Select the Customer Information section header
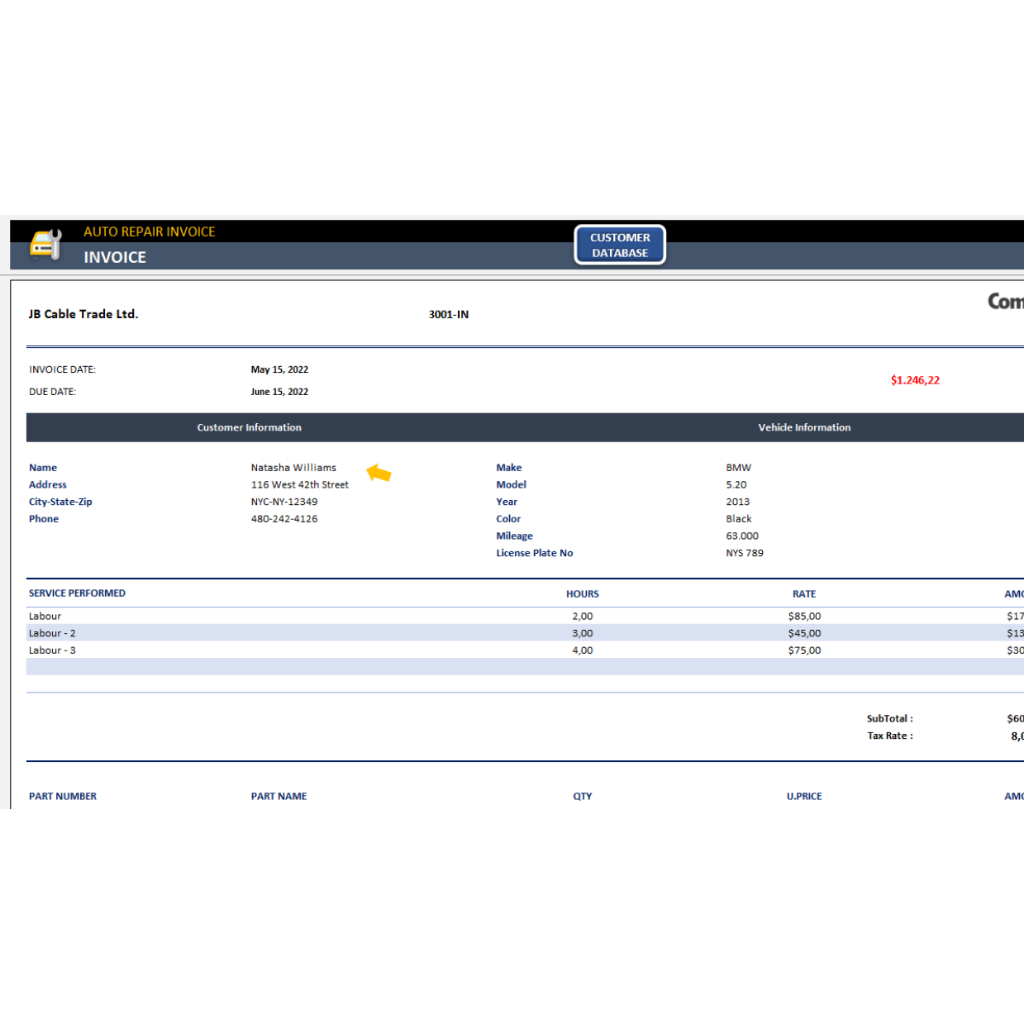The height and width of the screenshot is (1024, 1024). [248, 427]
